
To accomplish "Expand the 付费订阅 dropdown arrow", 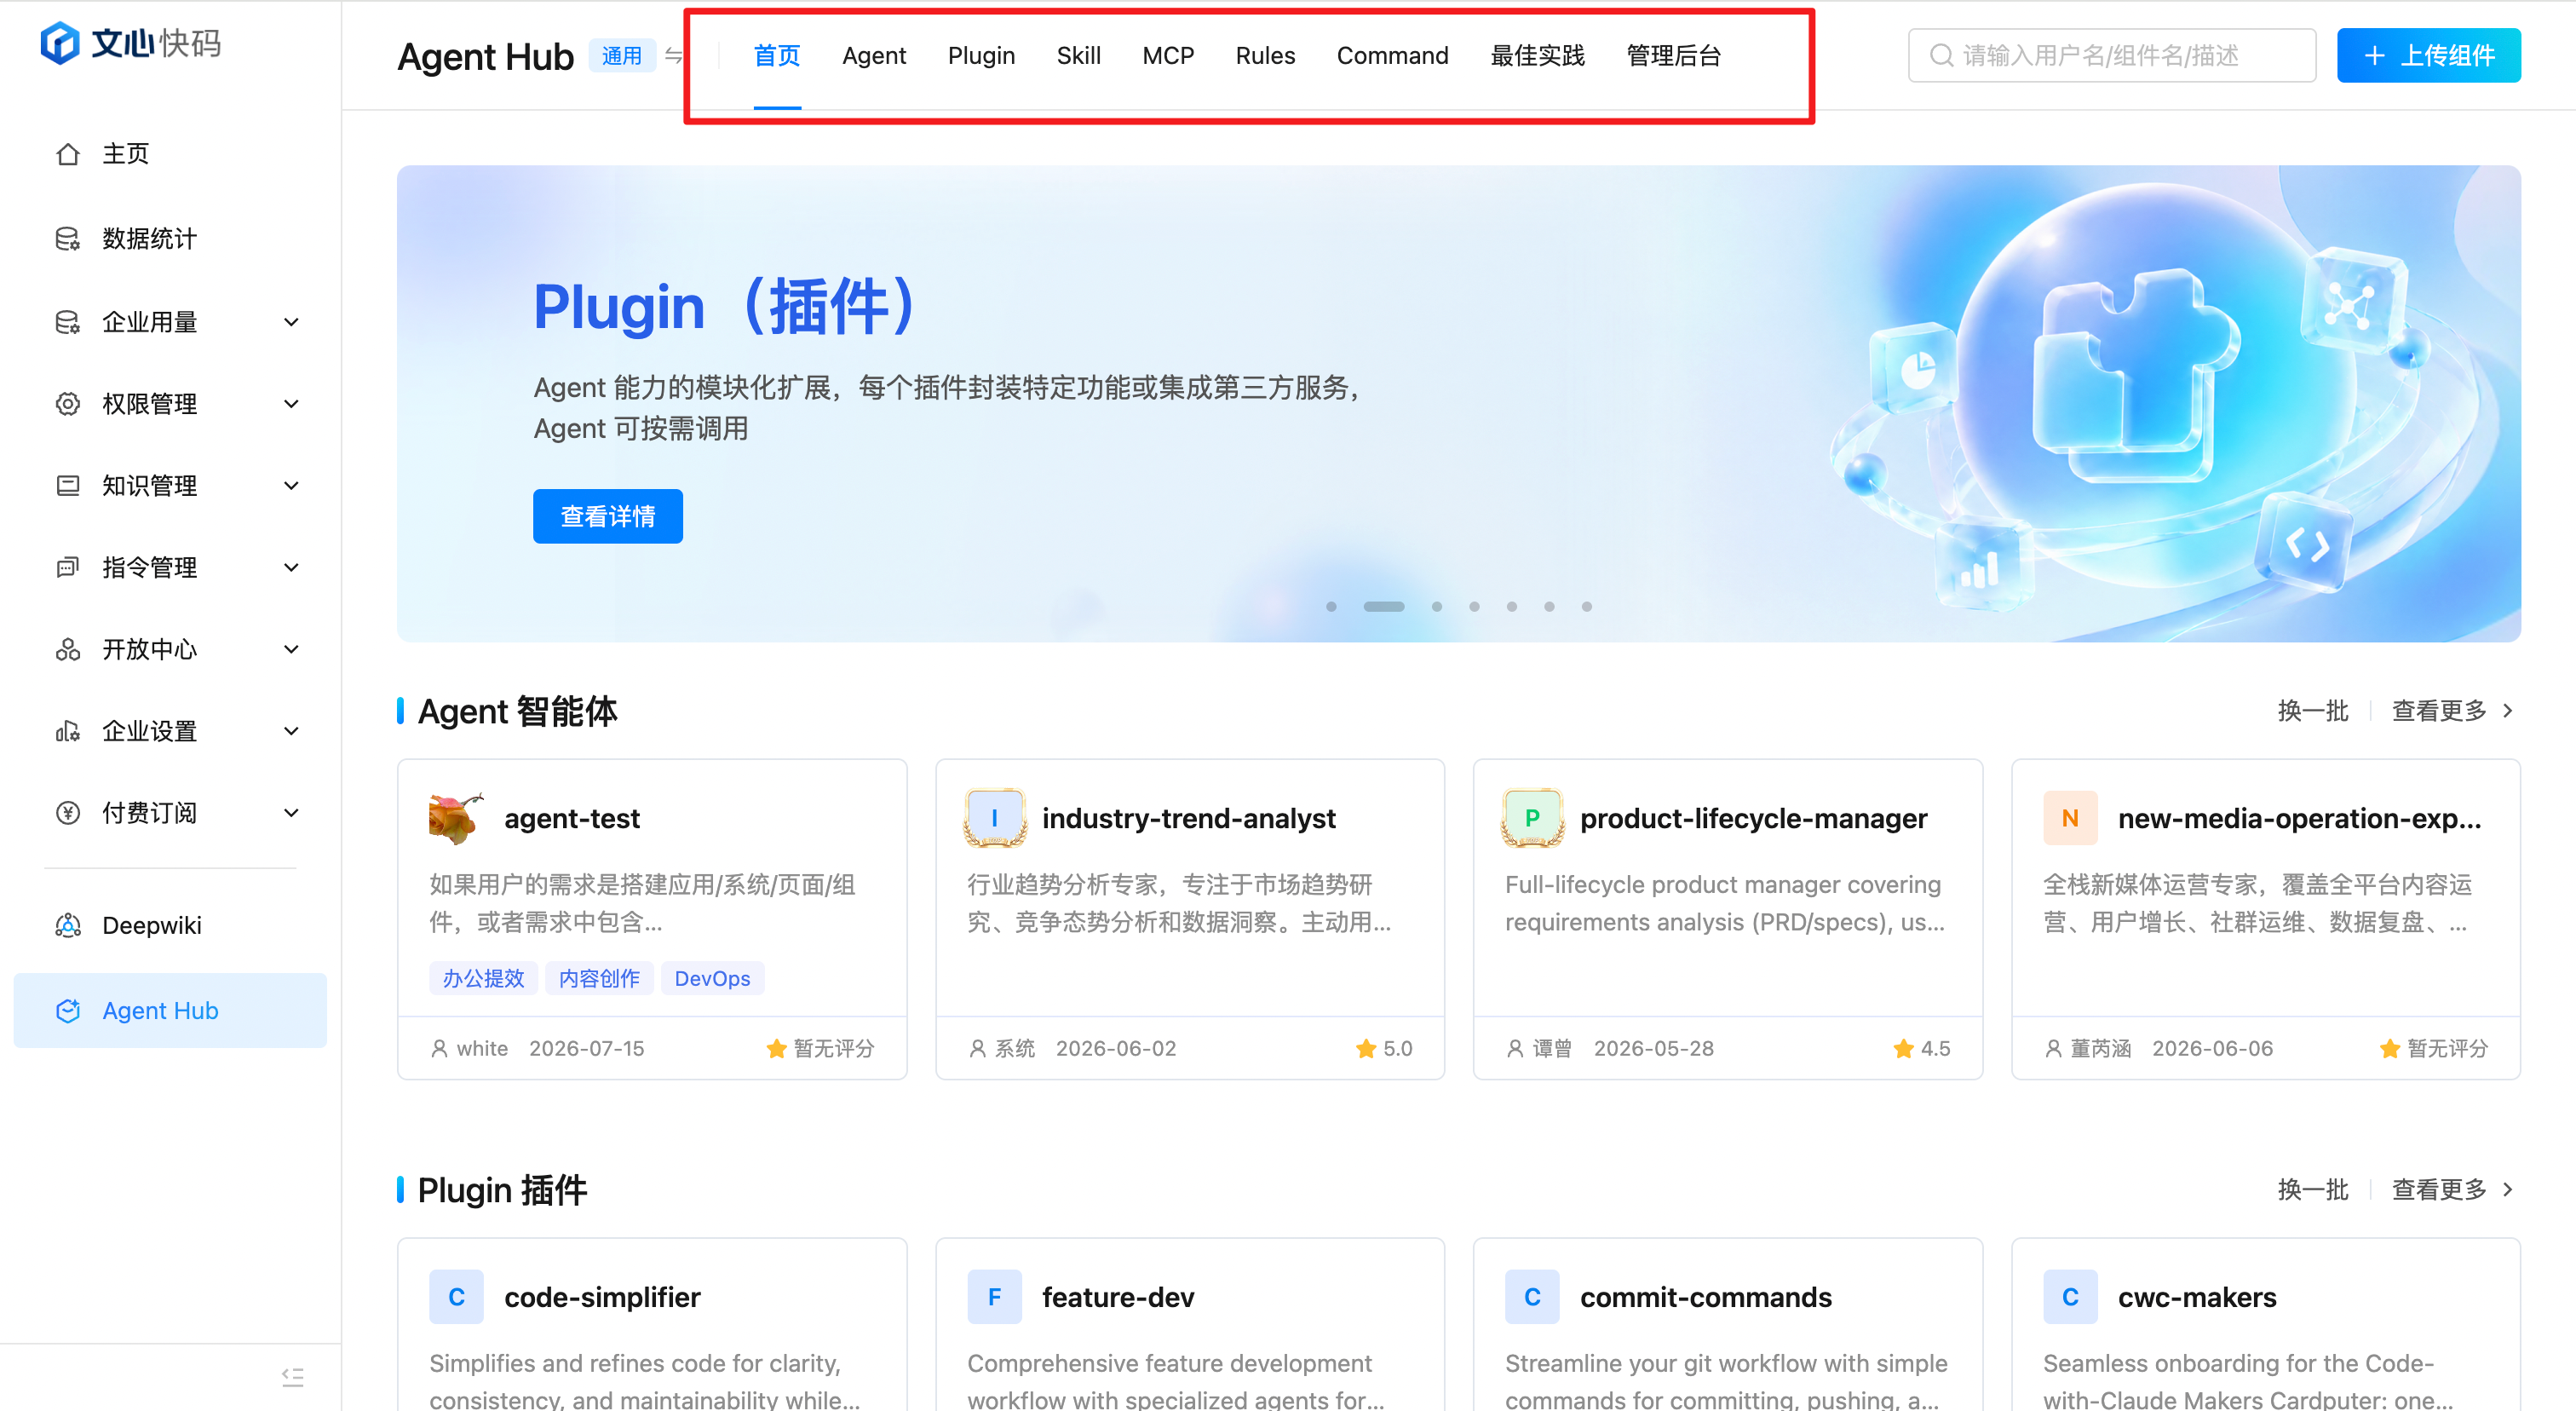I will [291, 813].
